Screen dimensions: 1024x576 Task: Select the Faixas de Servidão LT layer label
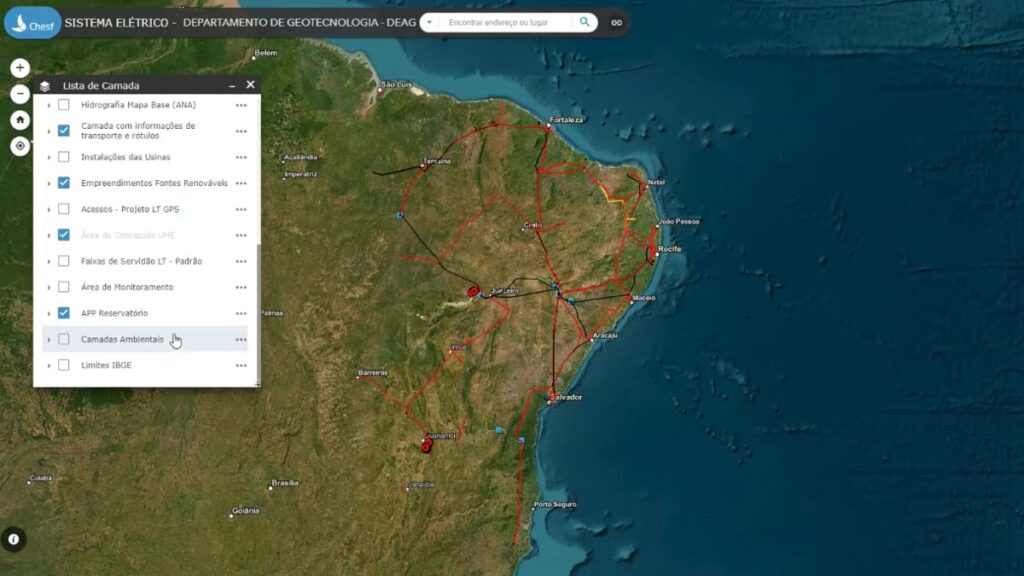(141, 261)
